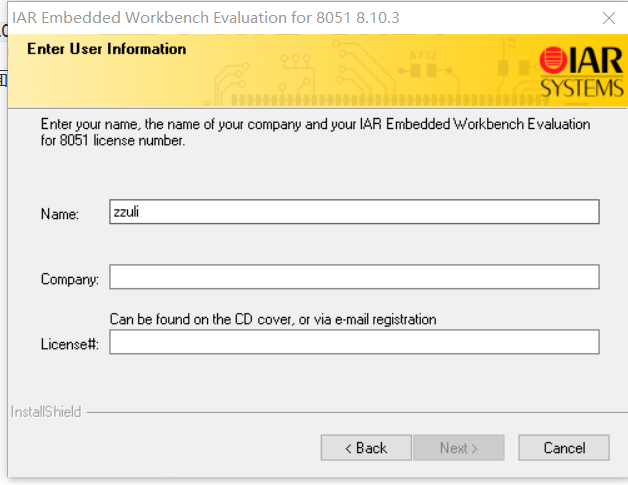Click the CD cover license hint text
The image size is (628, 485).
pos(273,320)
